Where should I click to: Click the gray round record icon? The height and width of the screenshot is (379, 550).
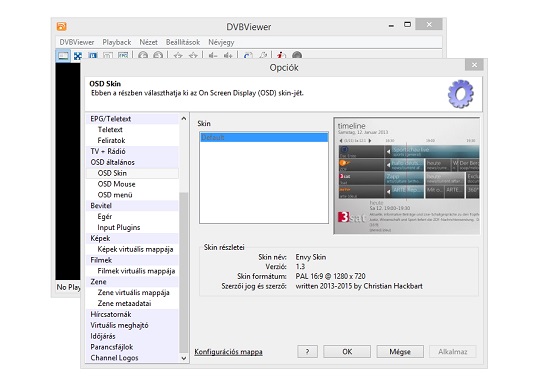point(297,55)
